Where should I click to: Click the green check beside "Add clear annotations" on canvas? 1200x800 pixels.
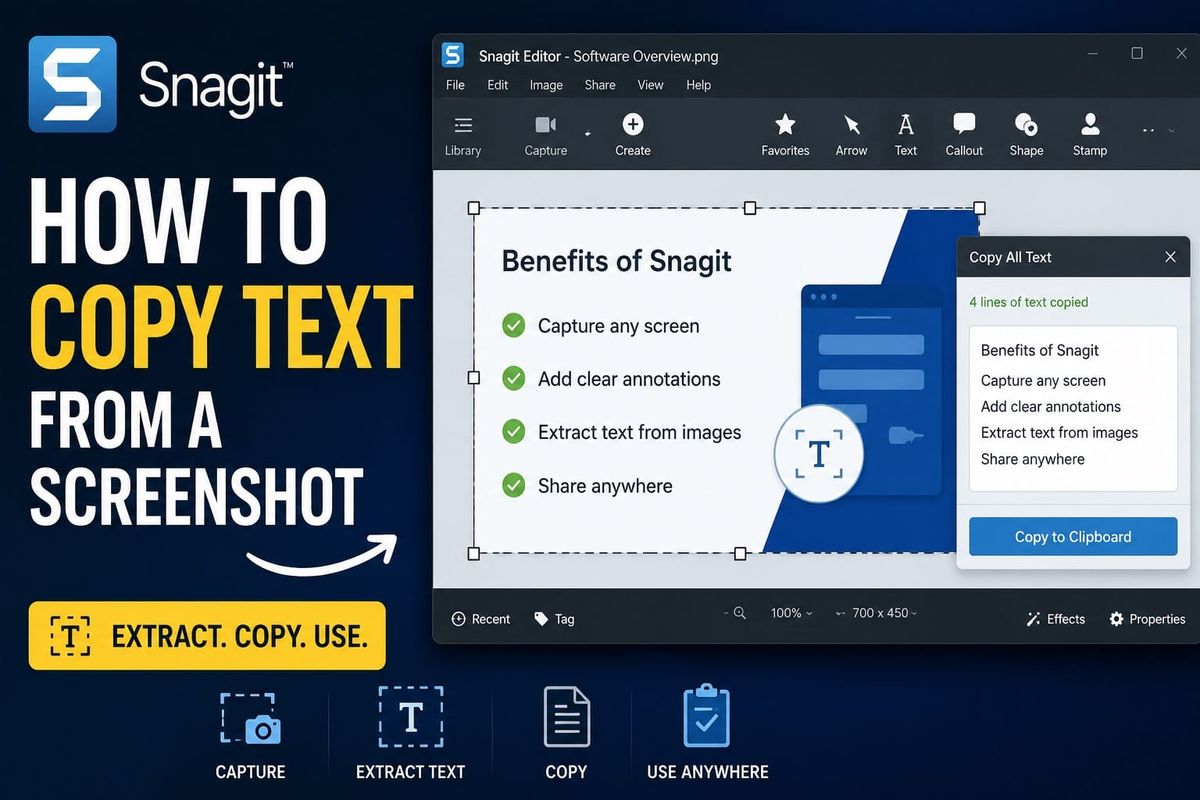click(513, 378)
